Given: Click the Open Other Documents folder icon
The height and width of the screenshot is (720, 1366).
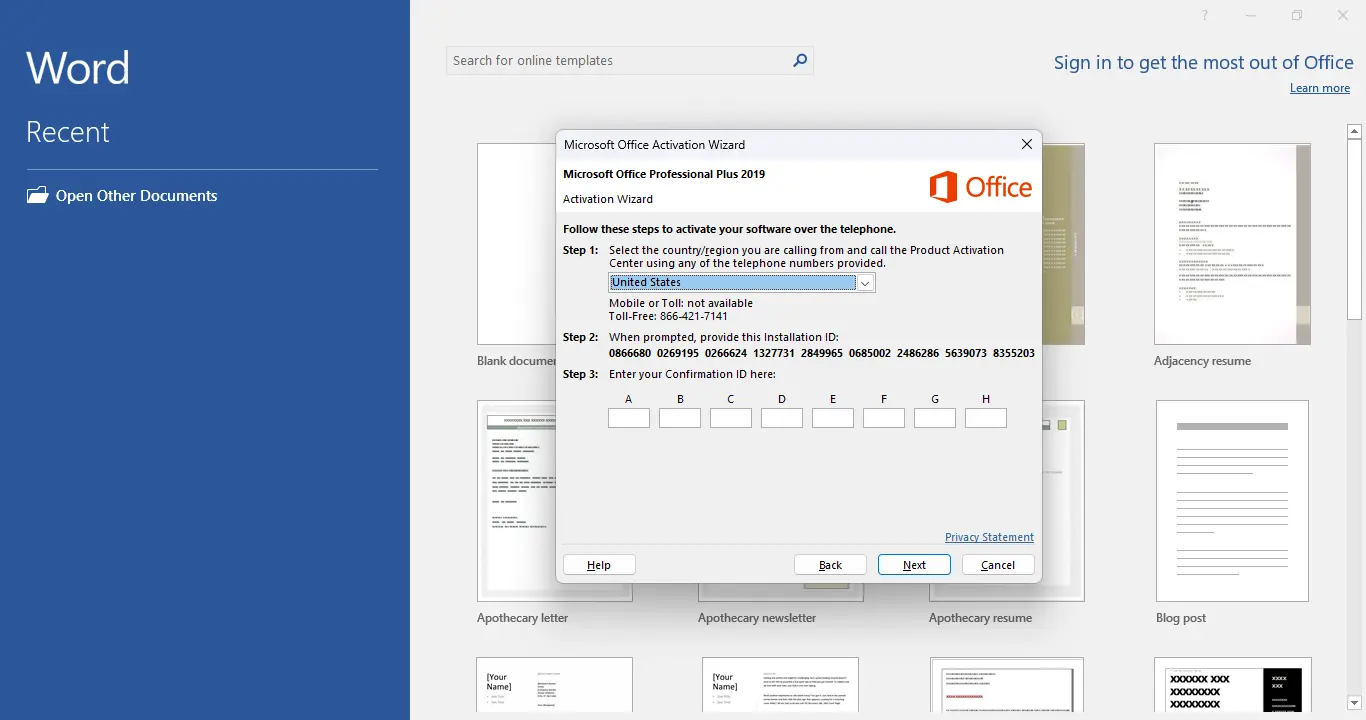Looking at the screenshot, I should [37, 195].
